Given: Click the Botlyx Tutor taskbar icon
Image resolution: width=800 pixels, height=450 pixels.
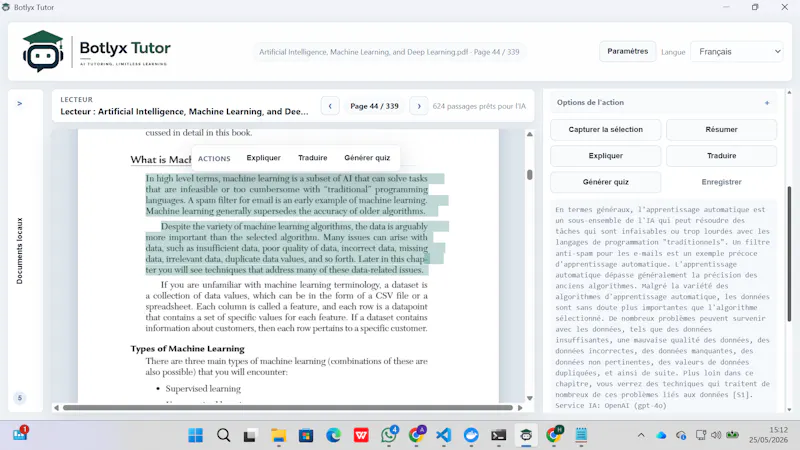Looking at the screenshot, I should coord(526,435).
